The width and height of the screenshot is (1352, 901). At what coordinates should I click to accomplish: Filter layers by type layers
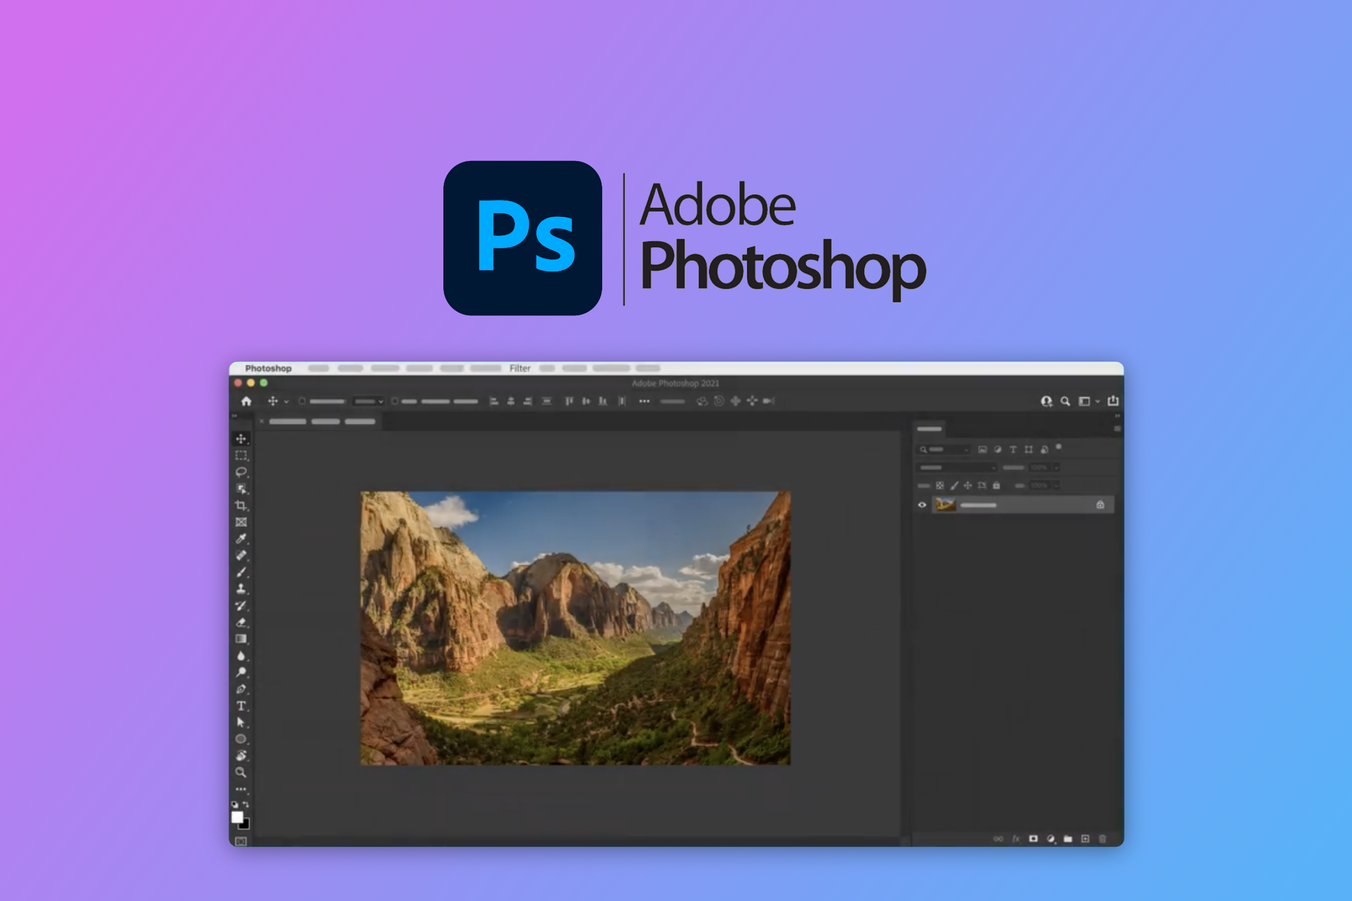(1013, 450)
